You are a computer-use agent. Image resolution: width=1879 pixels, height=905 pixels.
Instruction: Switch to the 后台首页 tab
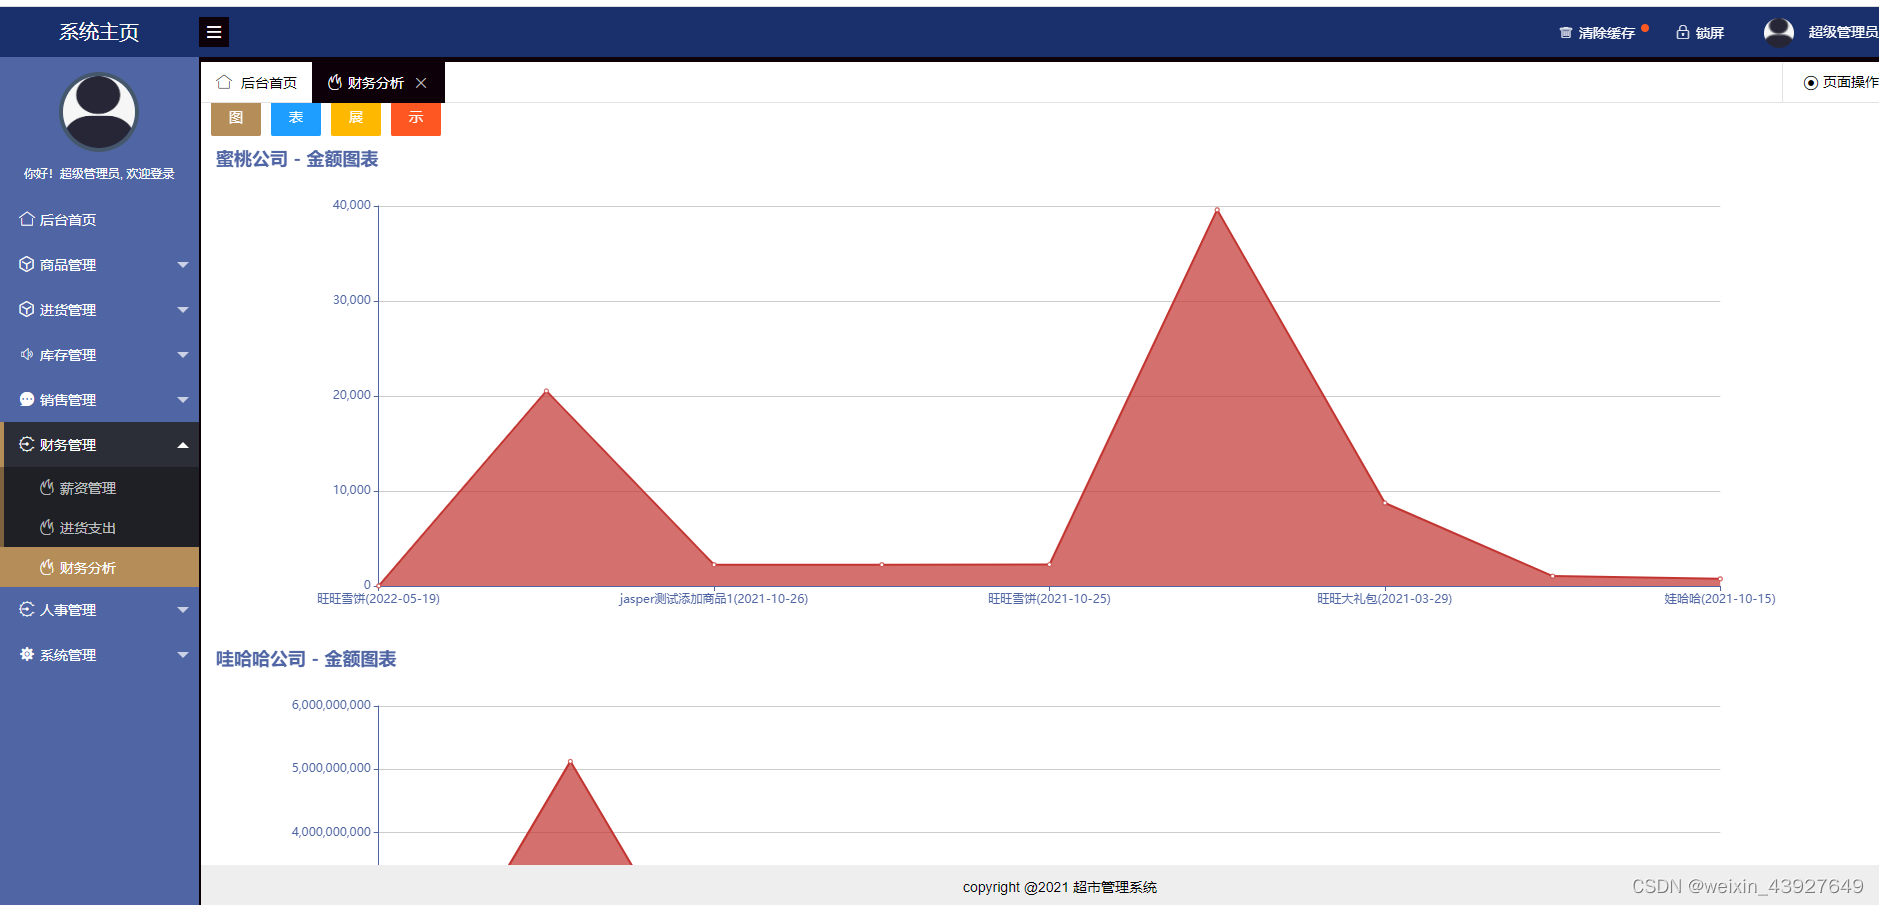257,83
